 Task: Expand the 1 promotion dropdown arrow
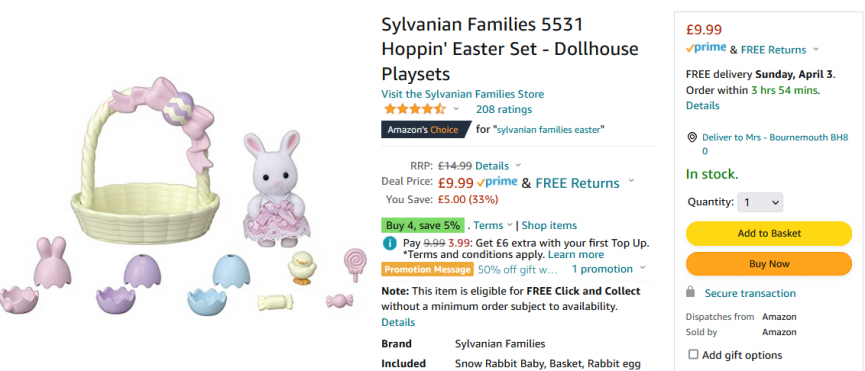[642, 269]
